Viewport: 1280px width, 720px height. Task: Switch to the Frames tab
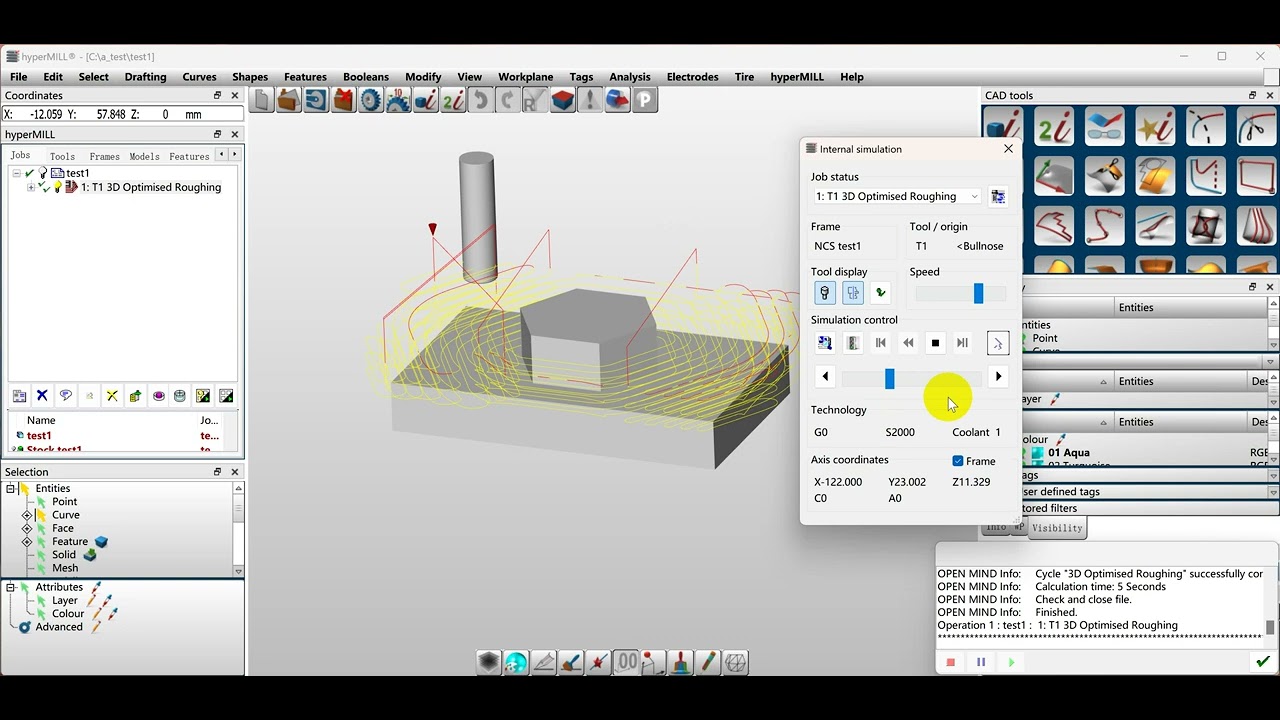point(104,156)
